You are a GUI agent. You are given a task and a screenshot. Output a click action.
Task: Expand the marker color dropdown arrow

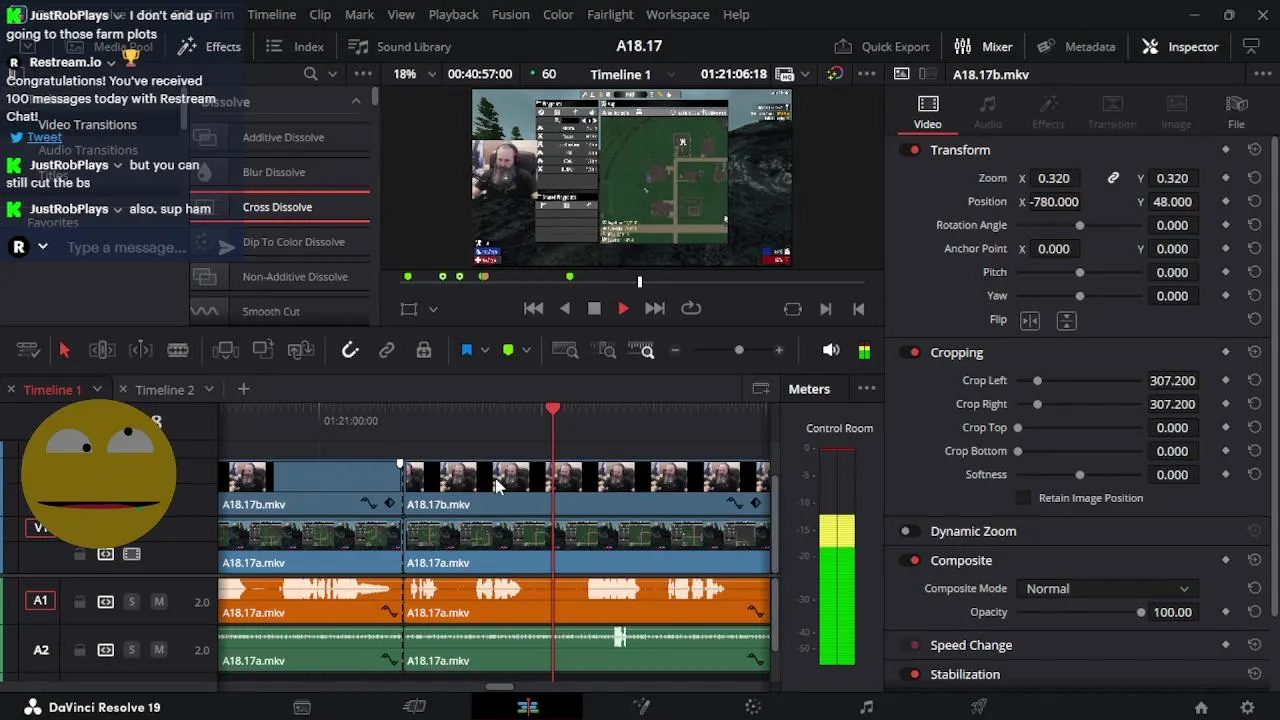(x=527, y=350)
